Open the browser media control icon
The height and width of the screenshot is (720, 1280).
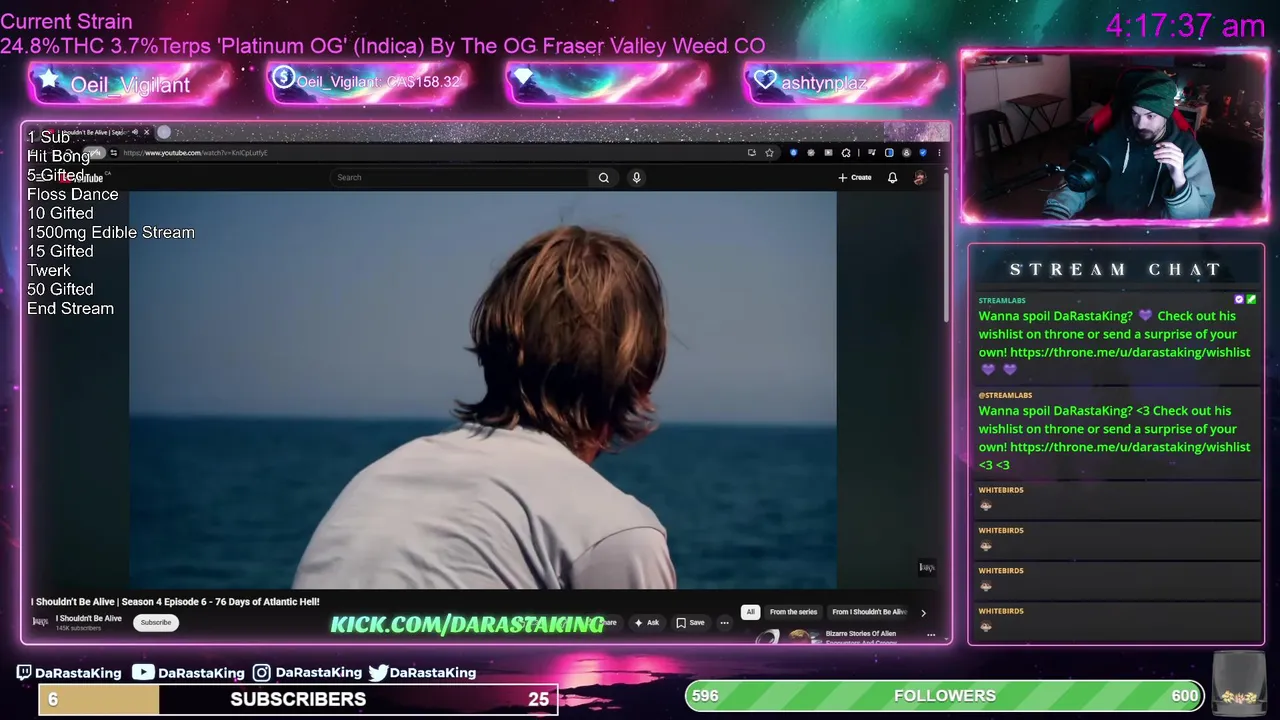[x=872, y=153]
